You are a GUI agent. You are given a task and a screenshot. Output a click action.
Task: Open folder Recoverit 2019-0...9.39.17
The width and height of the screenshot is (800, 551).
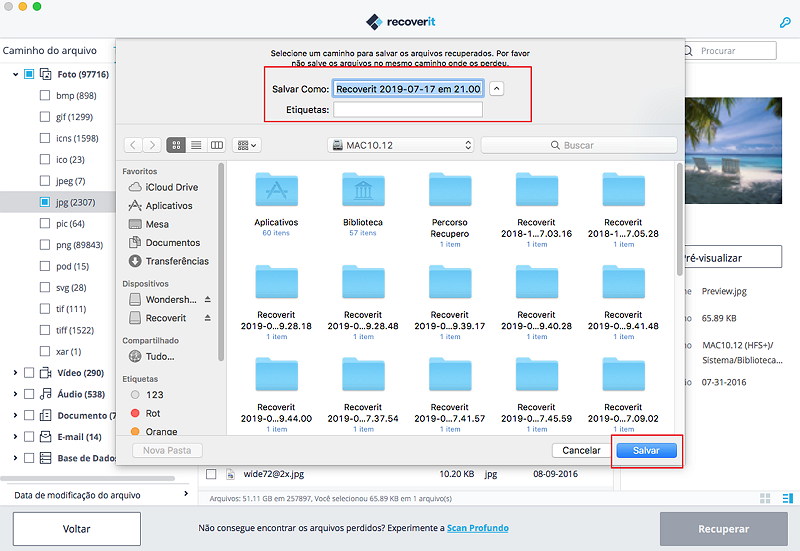pyautogui.click(x=449, y=282)
